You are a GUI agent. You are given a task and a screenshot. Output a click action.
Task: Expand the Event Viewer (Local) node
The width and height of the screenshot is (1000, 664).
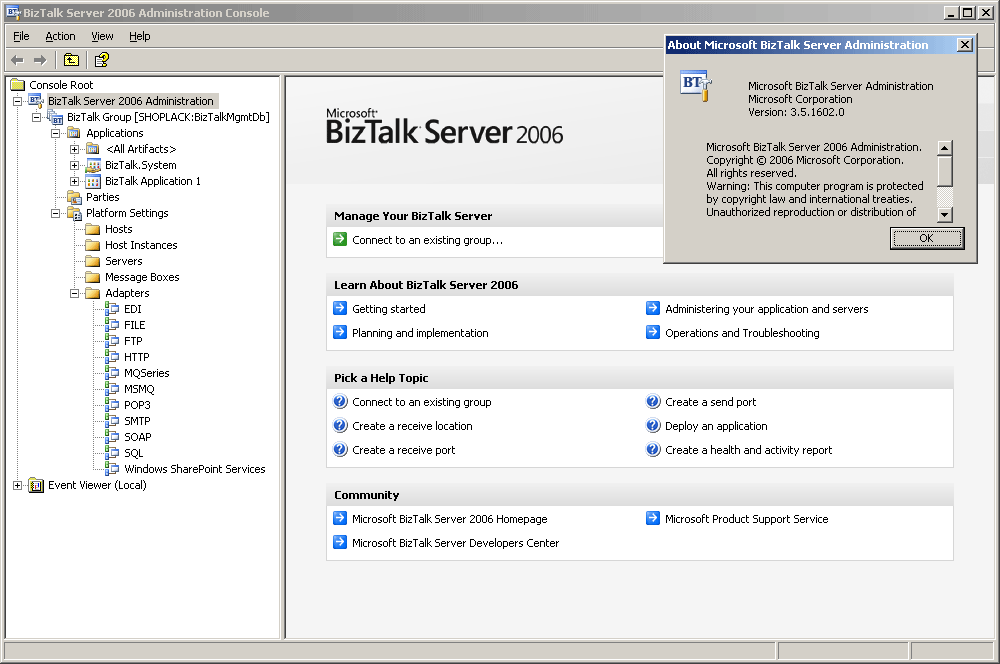17,485
